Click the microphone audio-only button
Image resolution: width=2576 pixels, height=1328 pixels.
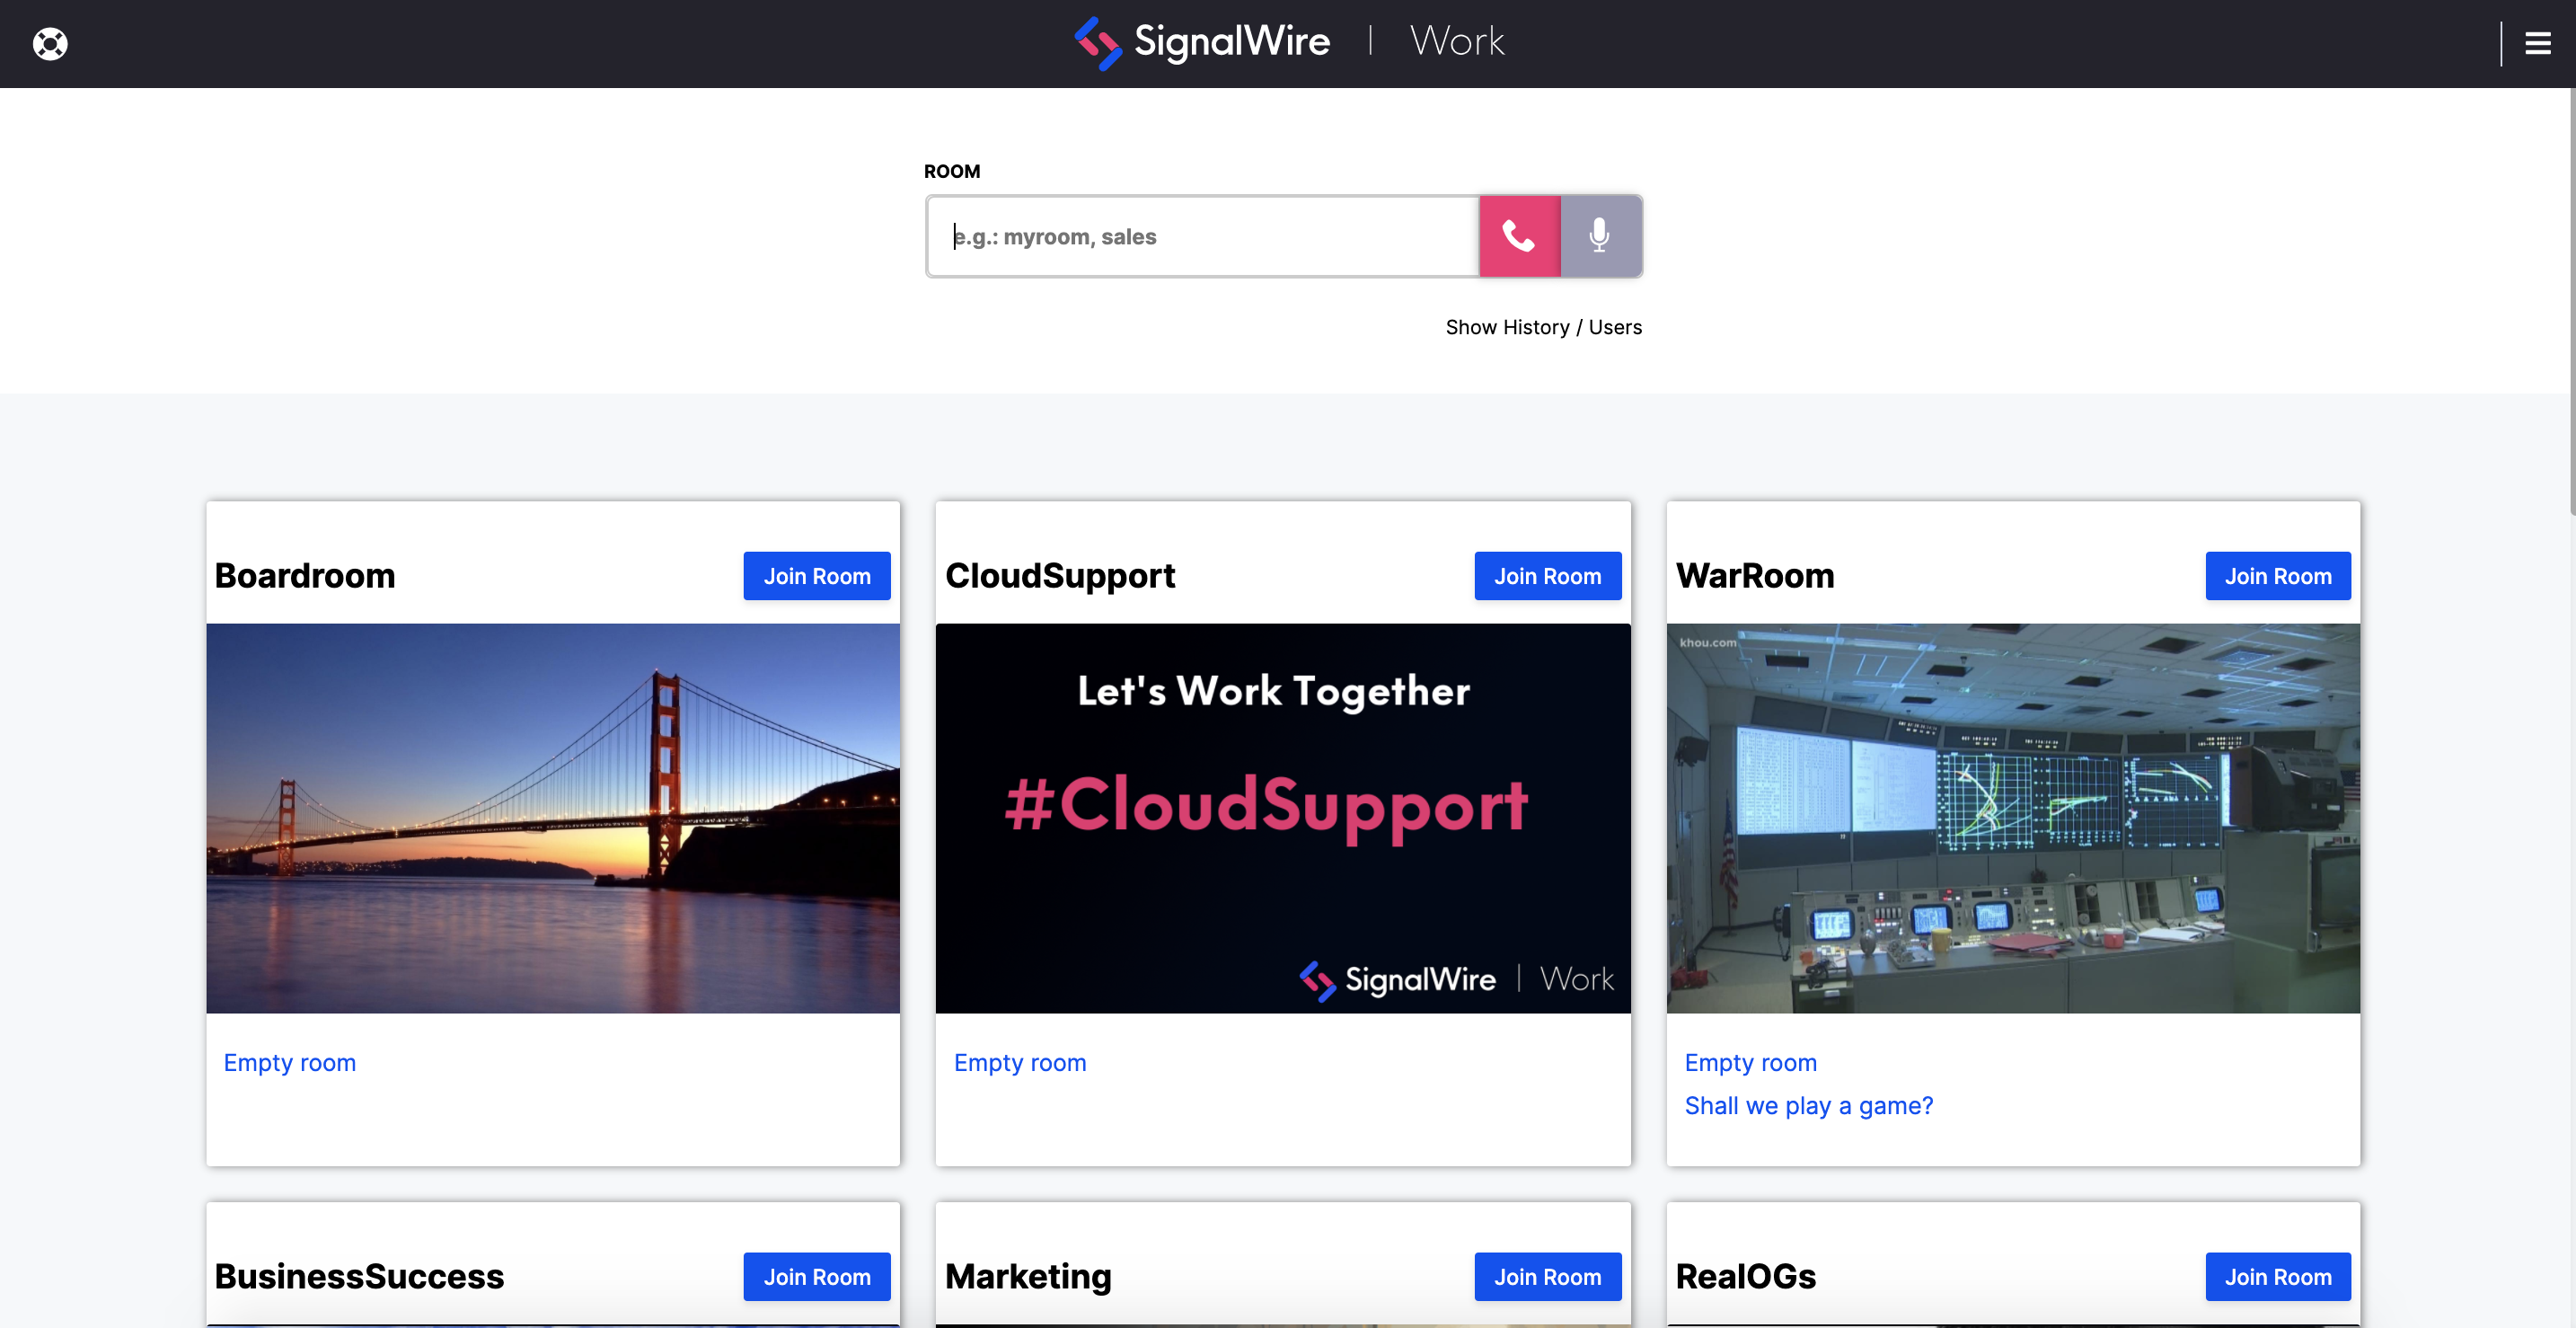pyautogui.click(x=1600, y=236)
